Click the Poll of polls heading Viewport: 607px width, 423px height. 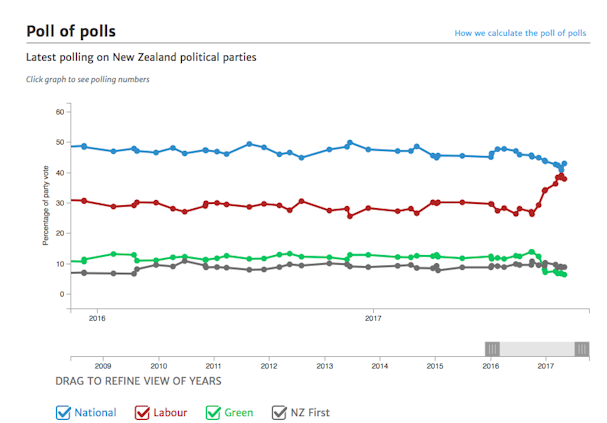tap(72, 31)
